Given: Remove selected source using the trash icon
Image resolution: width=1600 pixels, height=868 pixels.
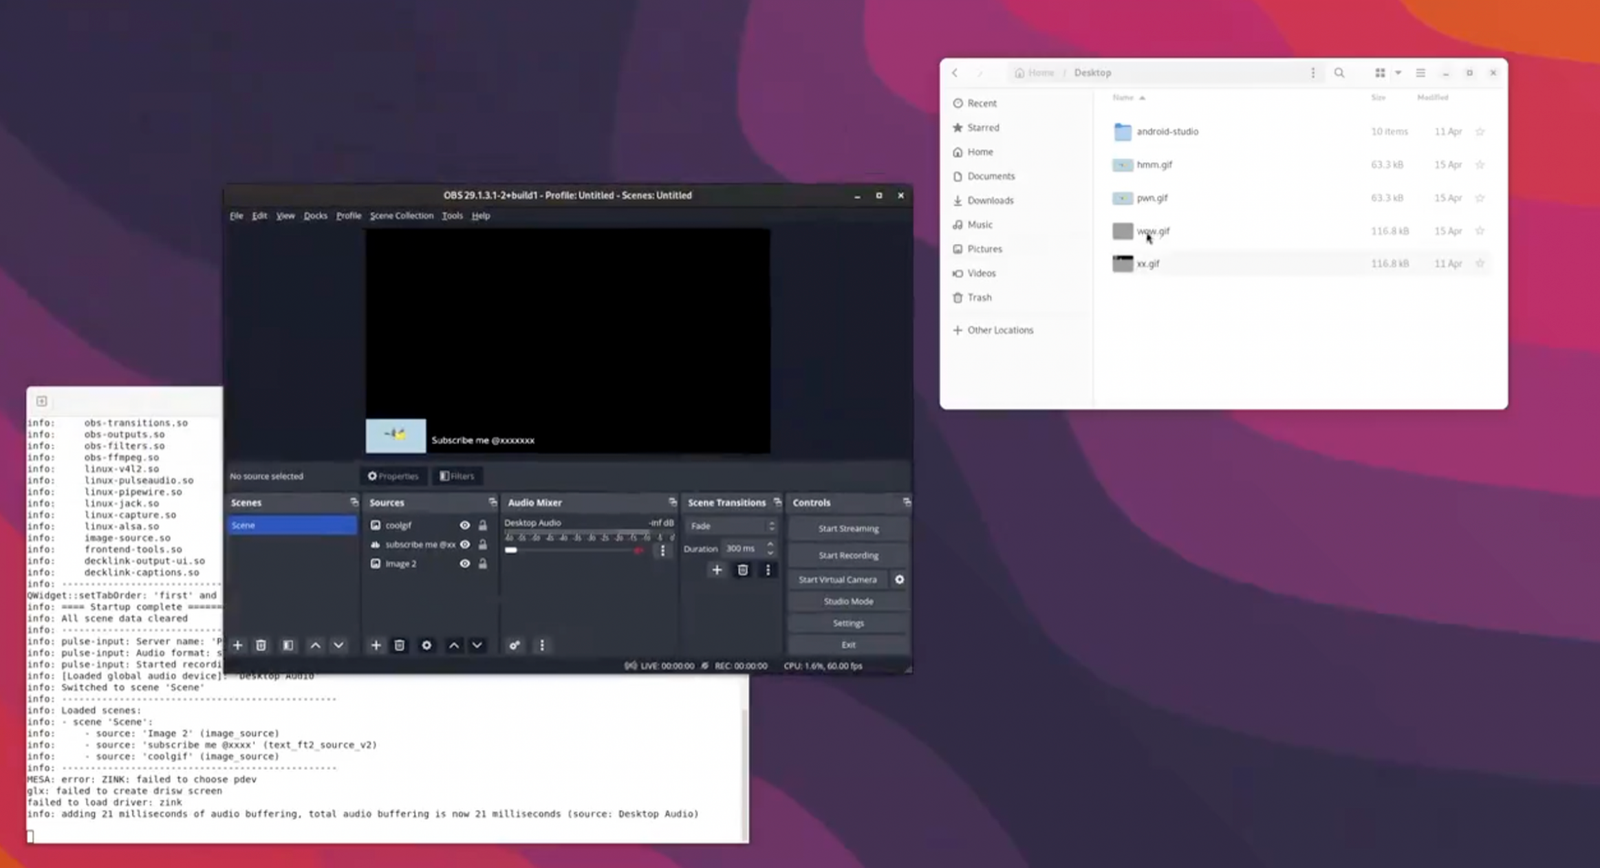Looking at the screenshot, I should pyautogui.click(x=399, y=646).
